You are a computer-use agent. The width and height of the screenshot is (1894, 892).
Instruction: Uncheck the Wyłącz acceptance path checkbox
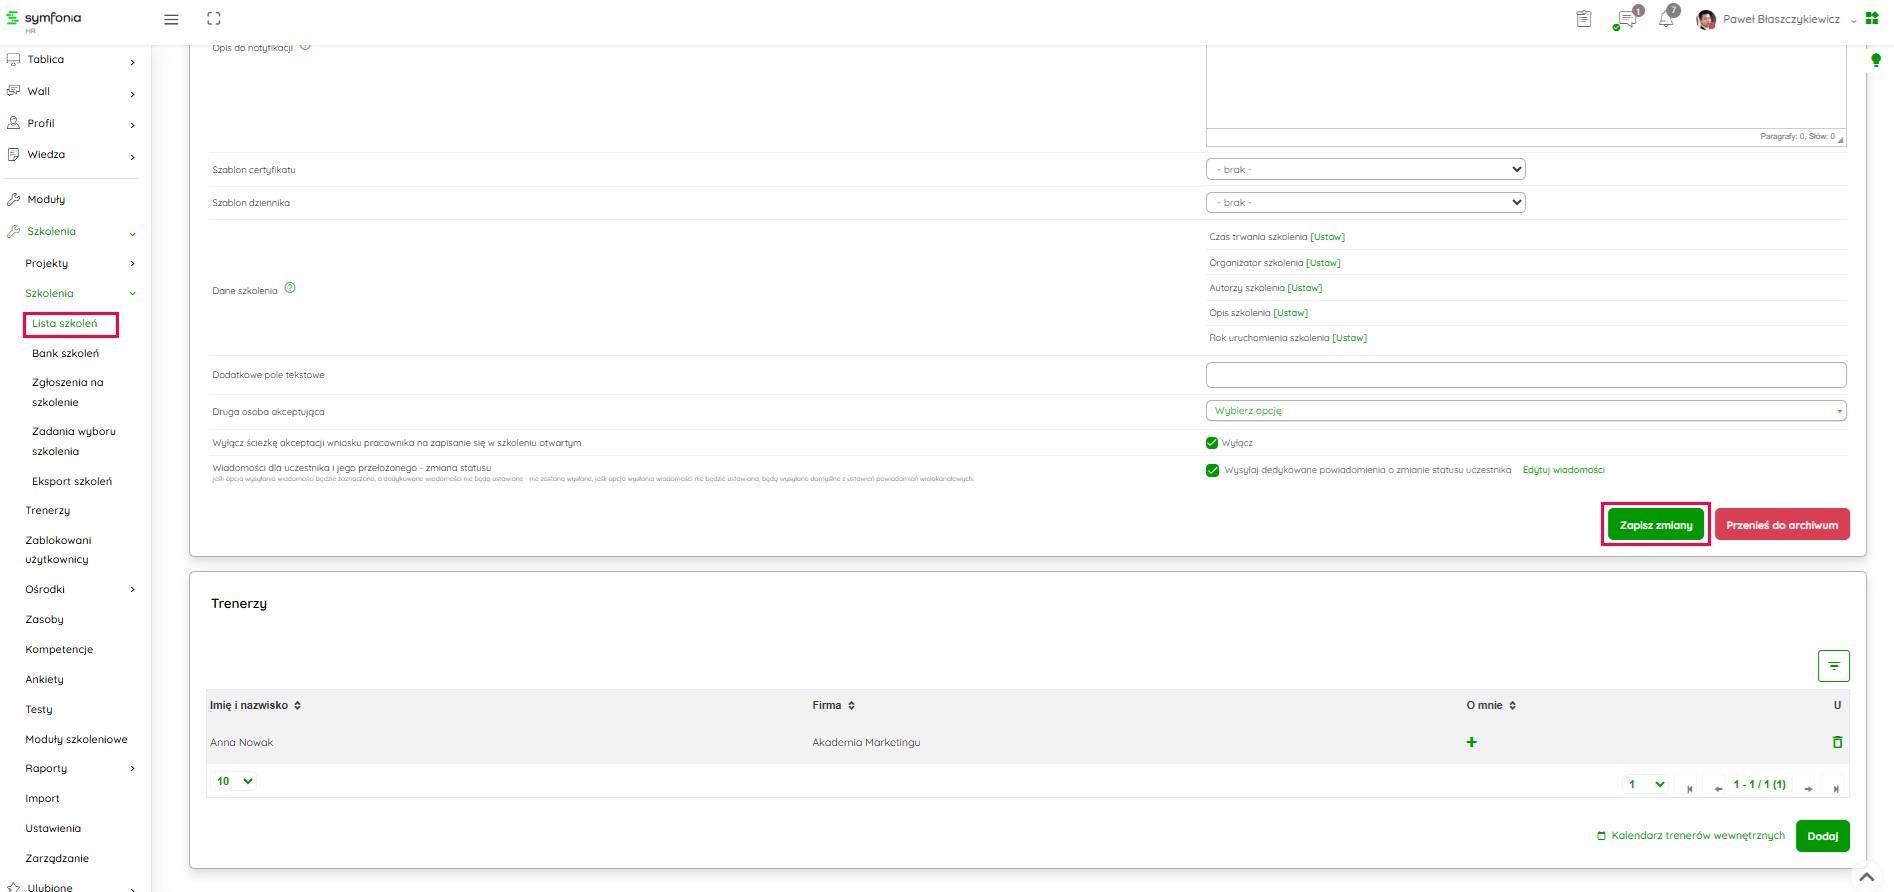[x=1212, y=443]
